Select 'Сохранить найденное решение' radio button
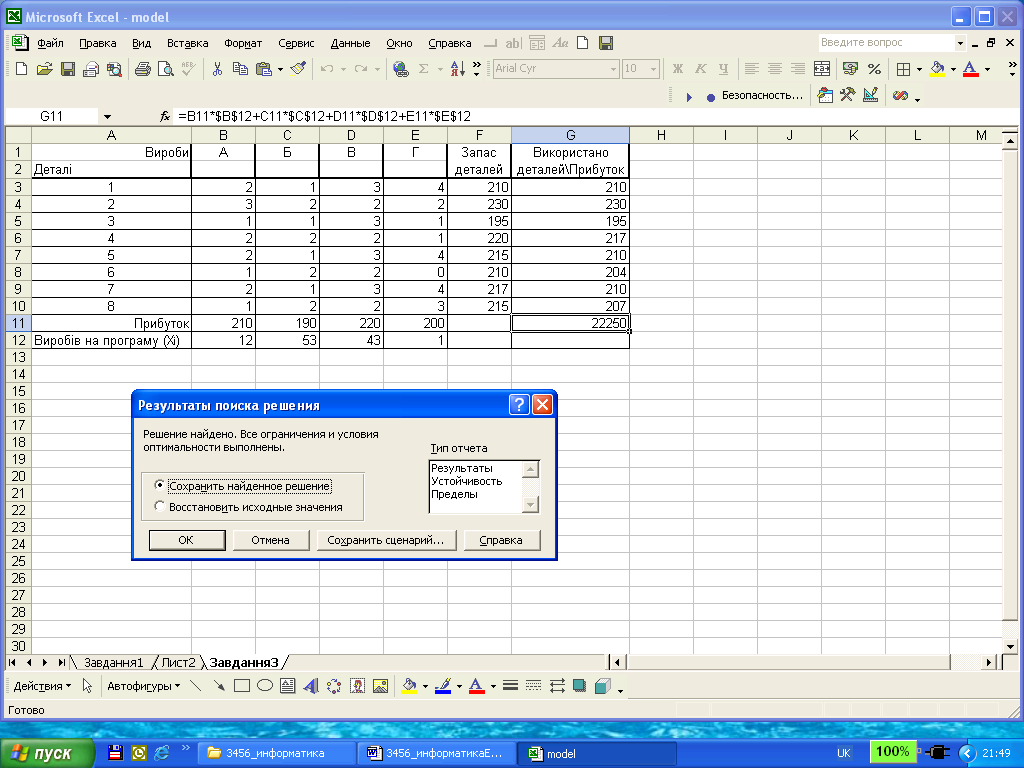This screenshot has height=768, width=1024. click(x=160, y=486)
